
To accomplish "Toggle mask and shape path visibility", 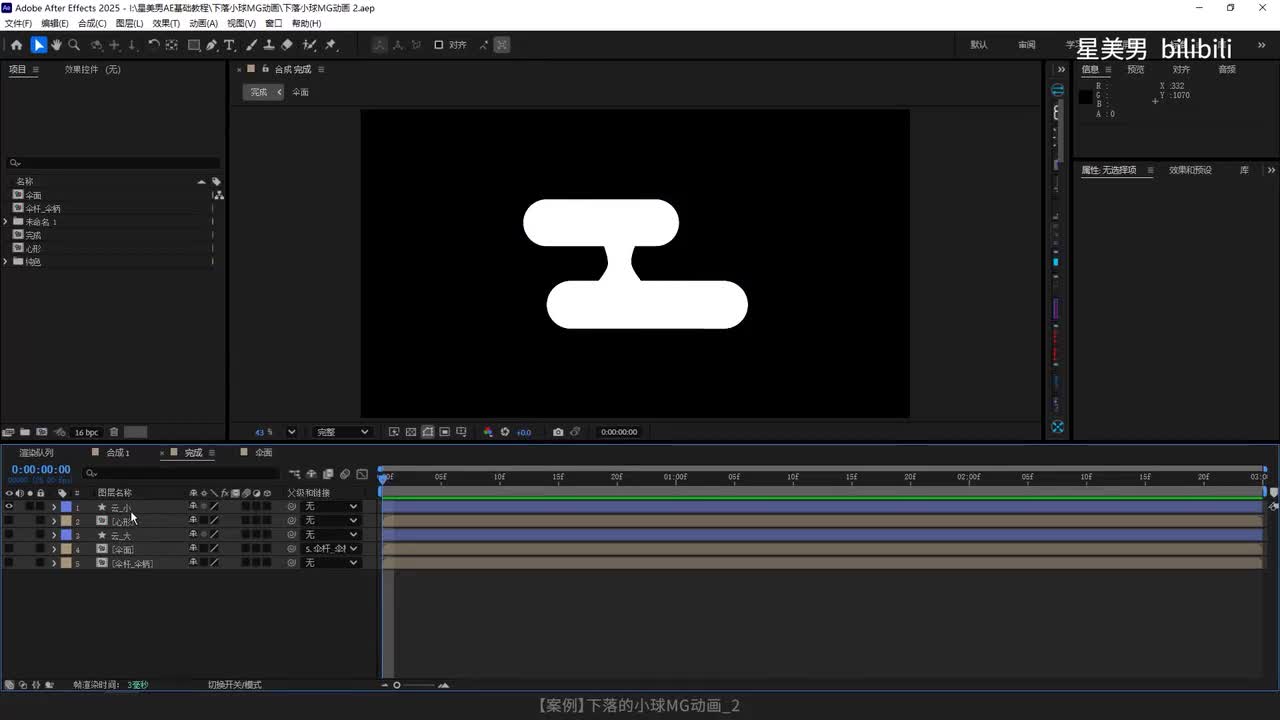I will 428,432.
